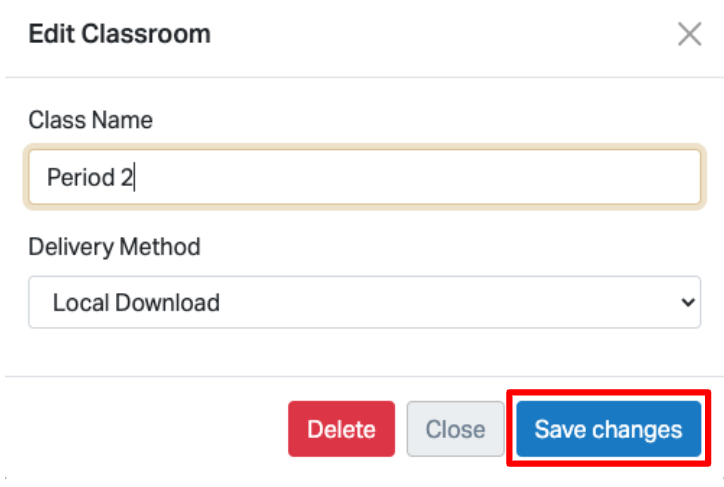Image resolution: width=724 pixels, height=487 pixels.
Task: Click the word Name in the class label
Action: (125, 120)
